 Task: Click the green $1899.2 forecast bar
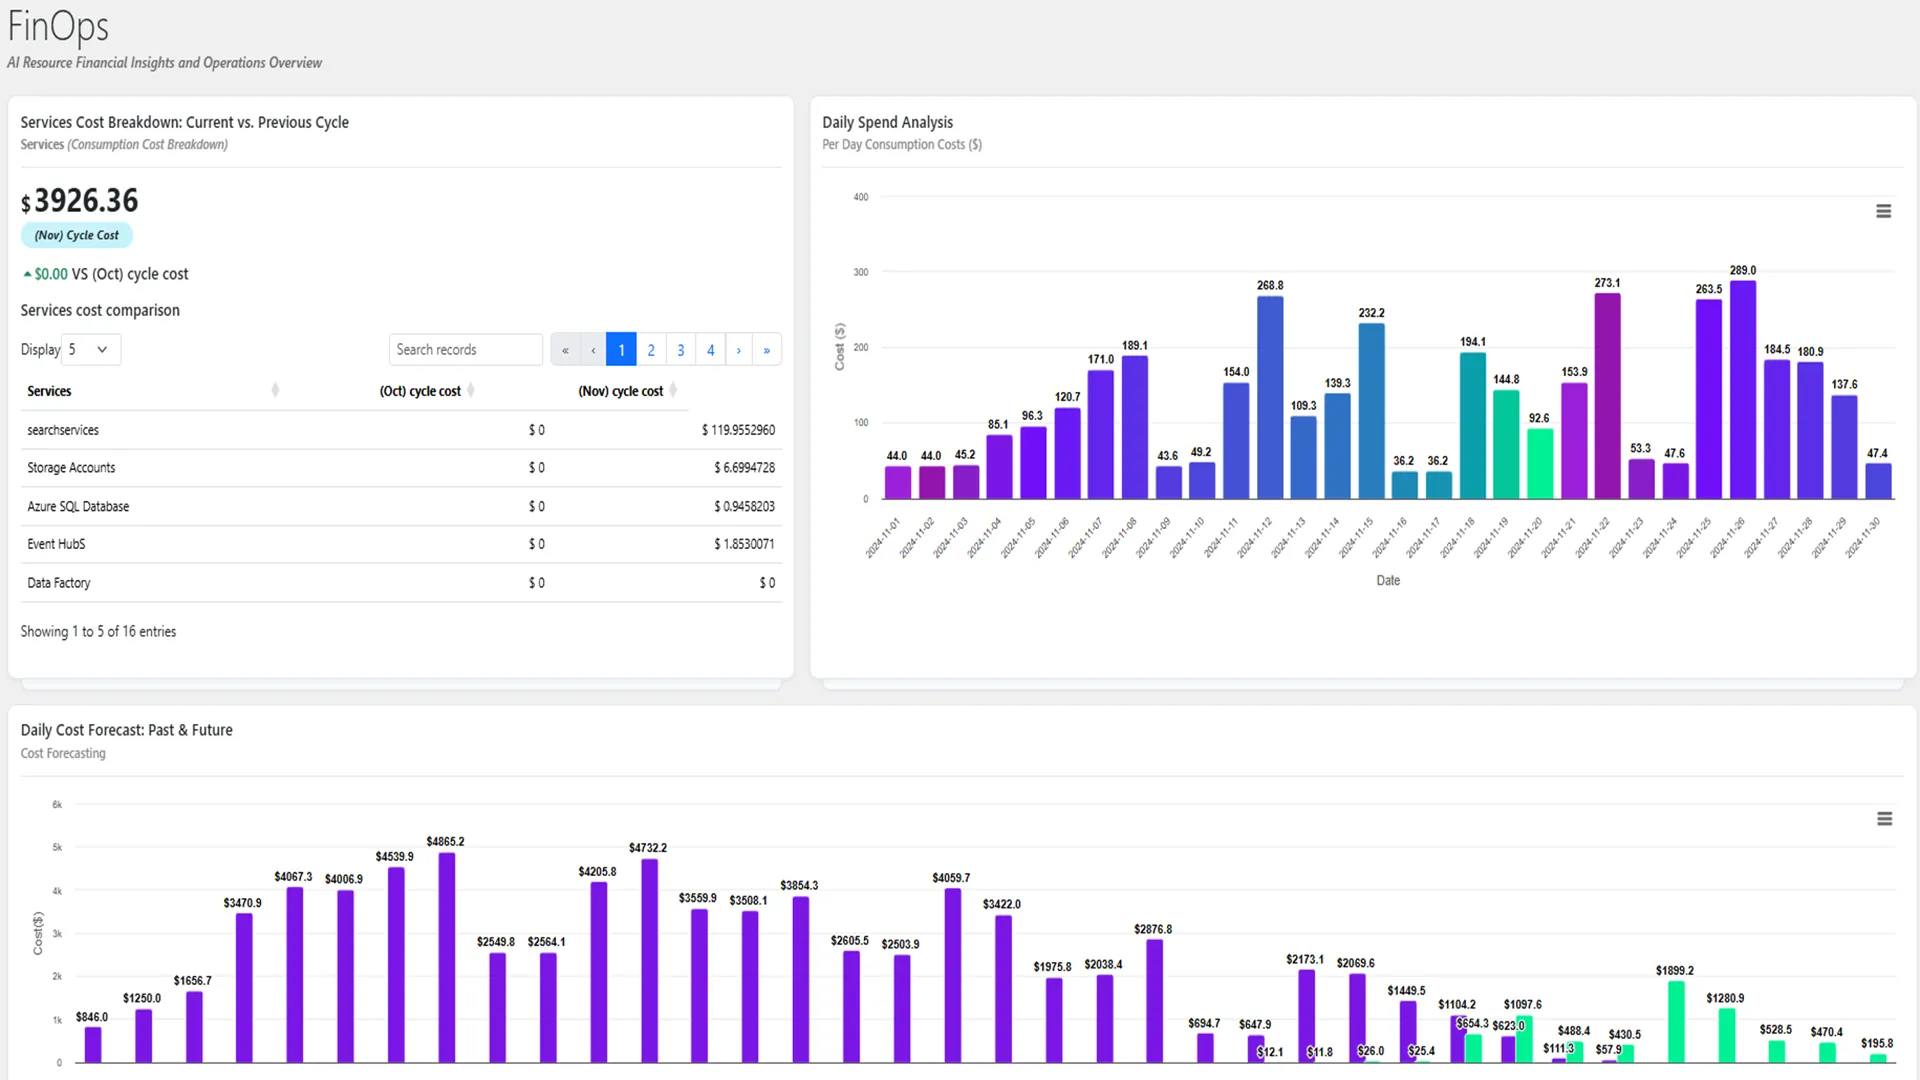point(1676,1020)
